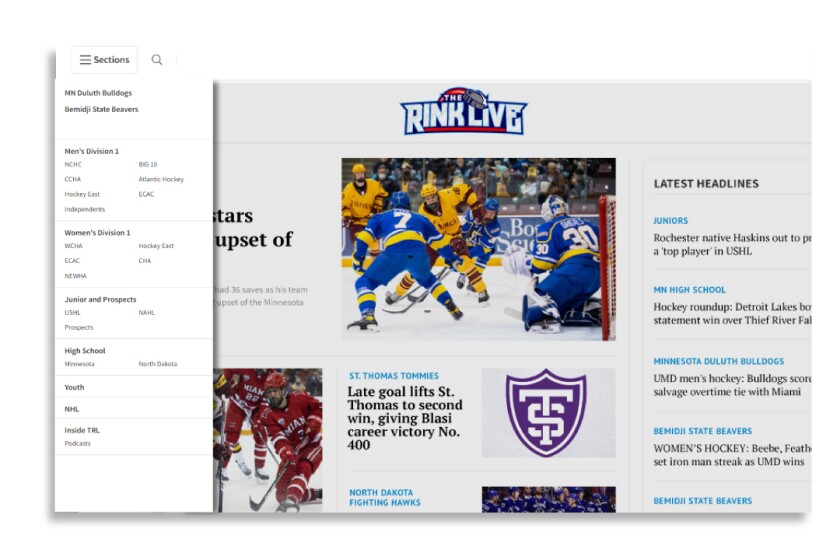Screen dimensions: 840x560
Task: Select Men's Division 1 section heading
Action: pyautogui.click(x=92, y=151)
